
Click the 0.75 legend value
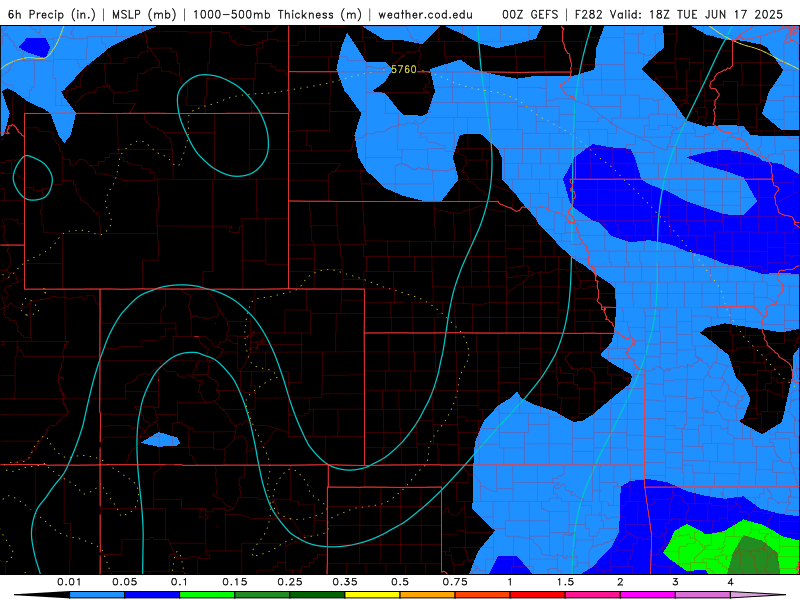(455, 582)
